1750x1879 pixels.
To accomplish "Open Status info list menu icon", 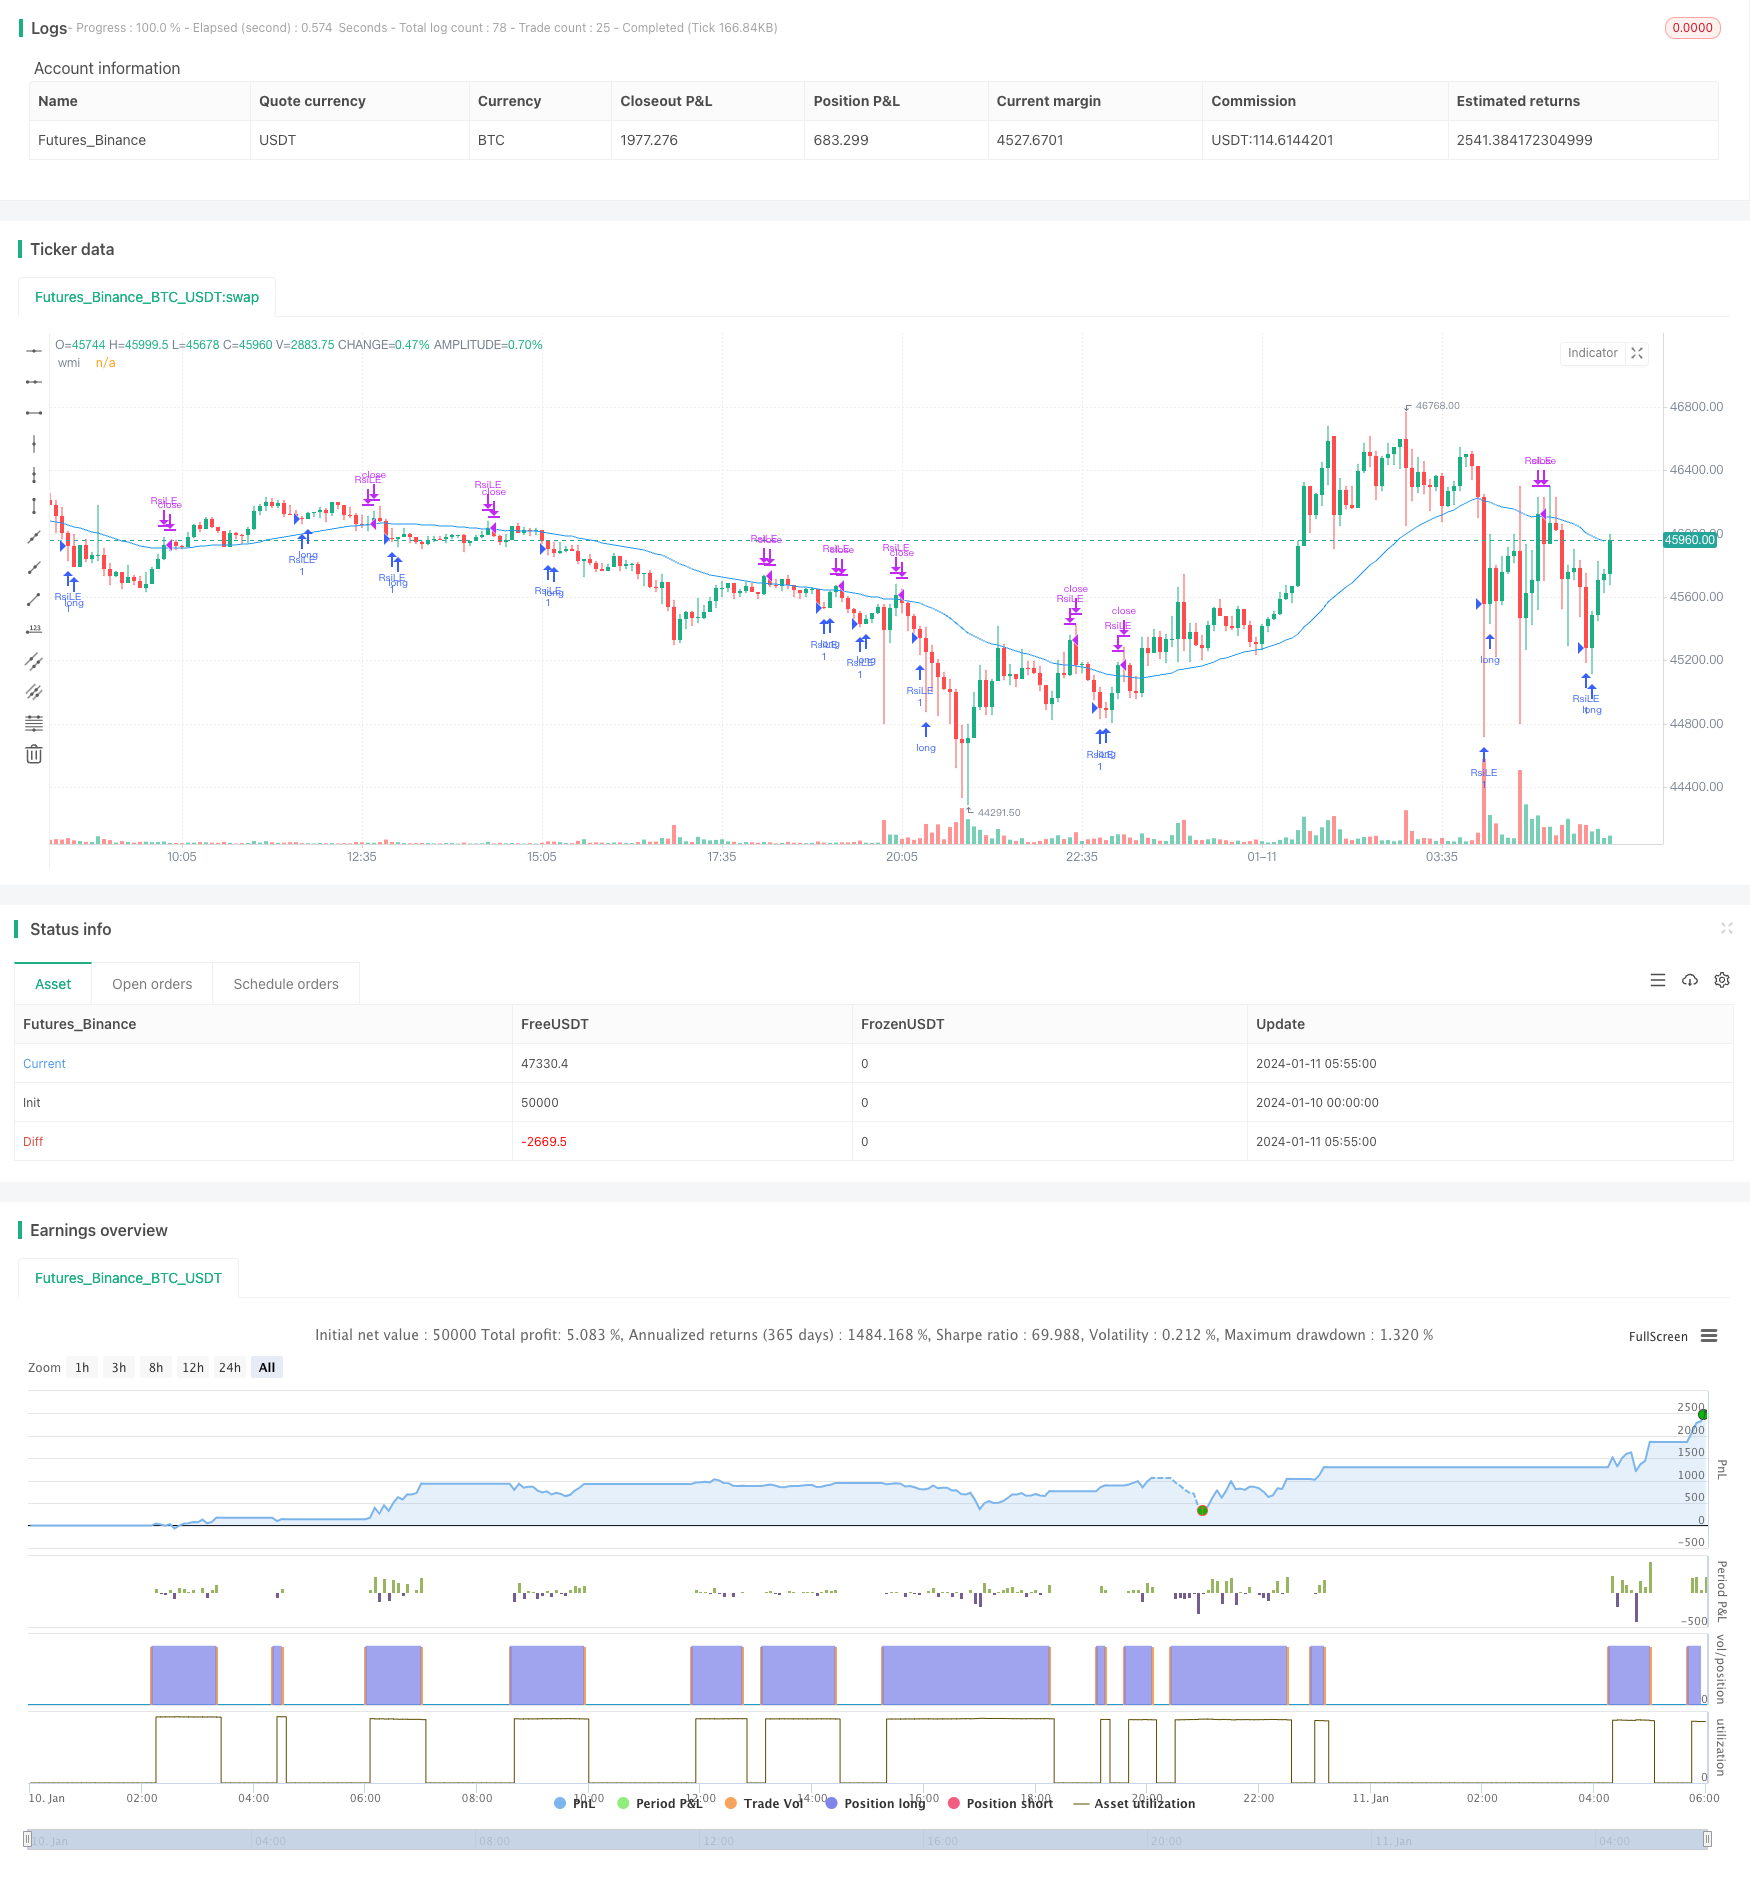I will pos(1658,980).
